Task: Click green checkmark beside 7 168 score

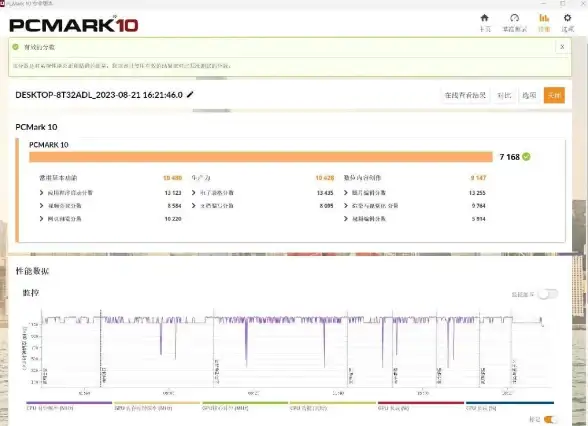Action: coord(526,157)
